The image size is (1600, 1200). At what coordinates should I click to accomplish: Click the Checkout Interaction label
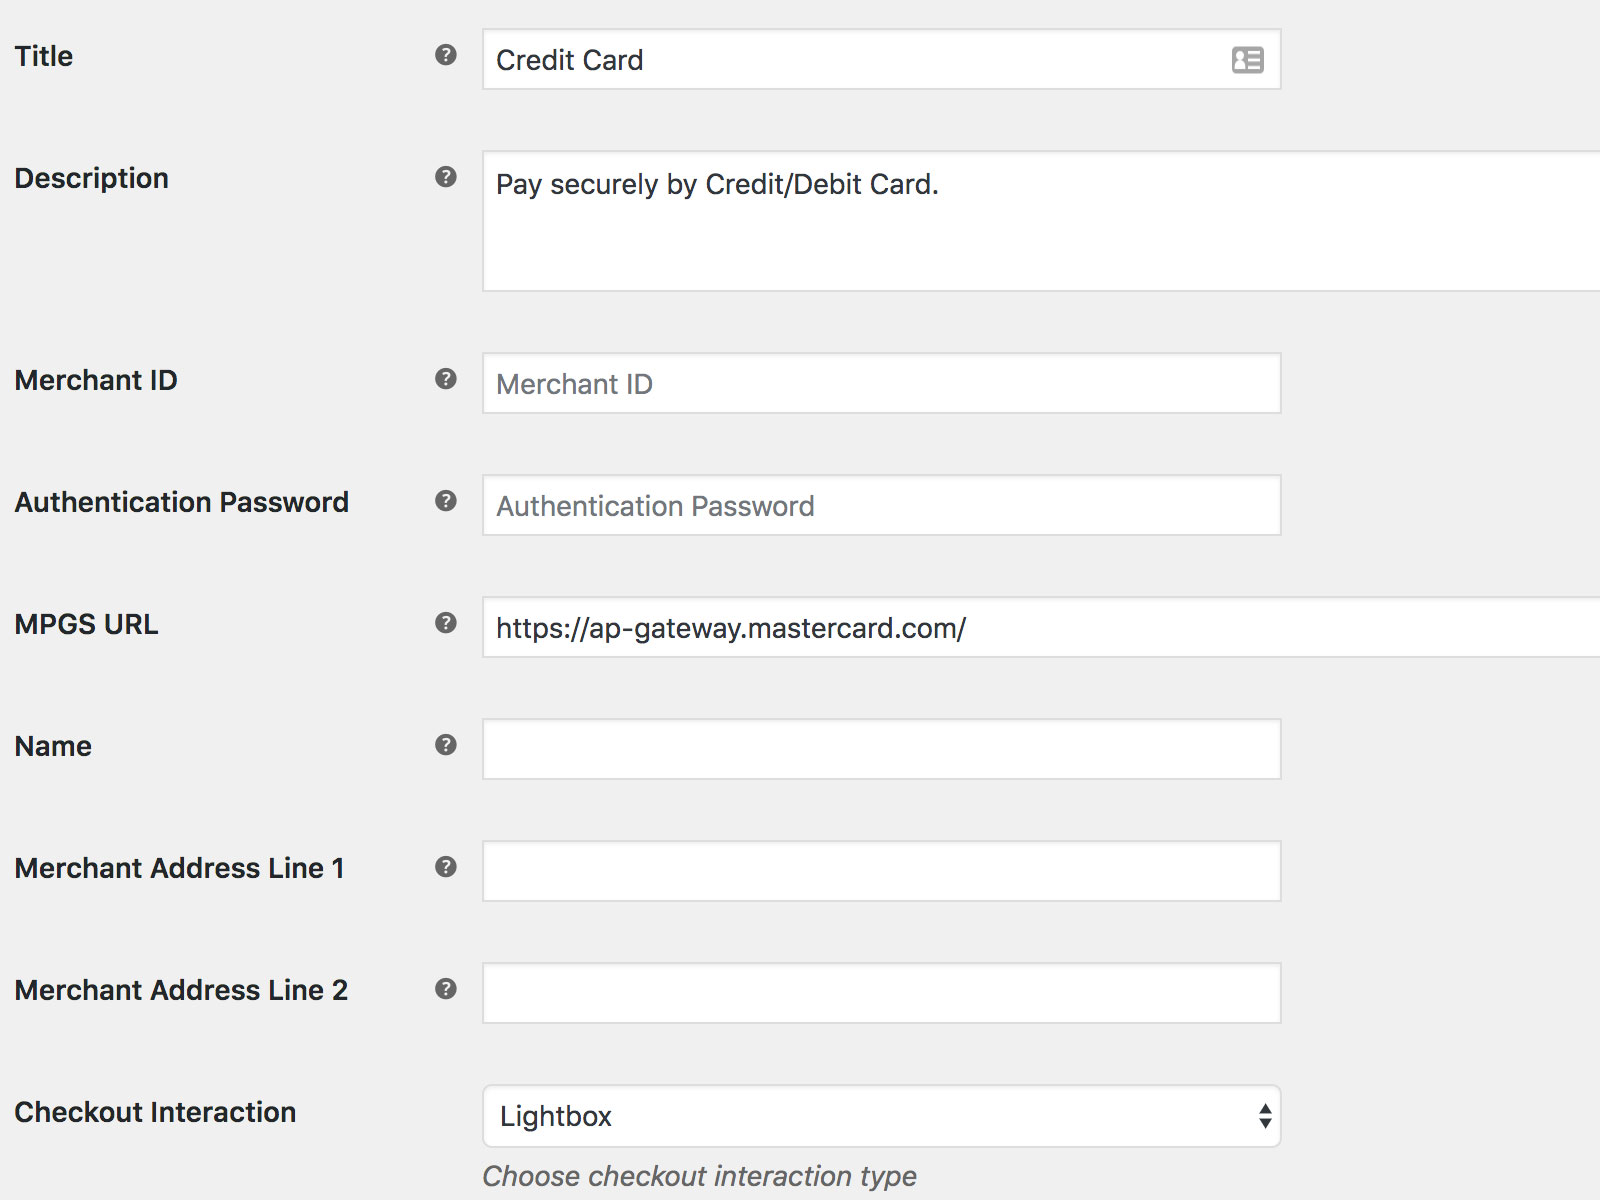(x=155, y=1112)
